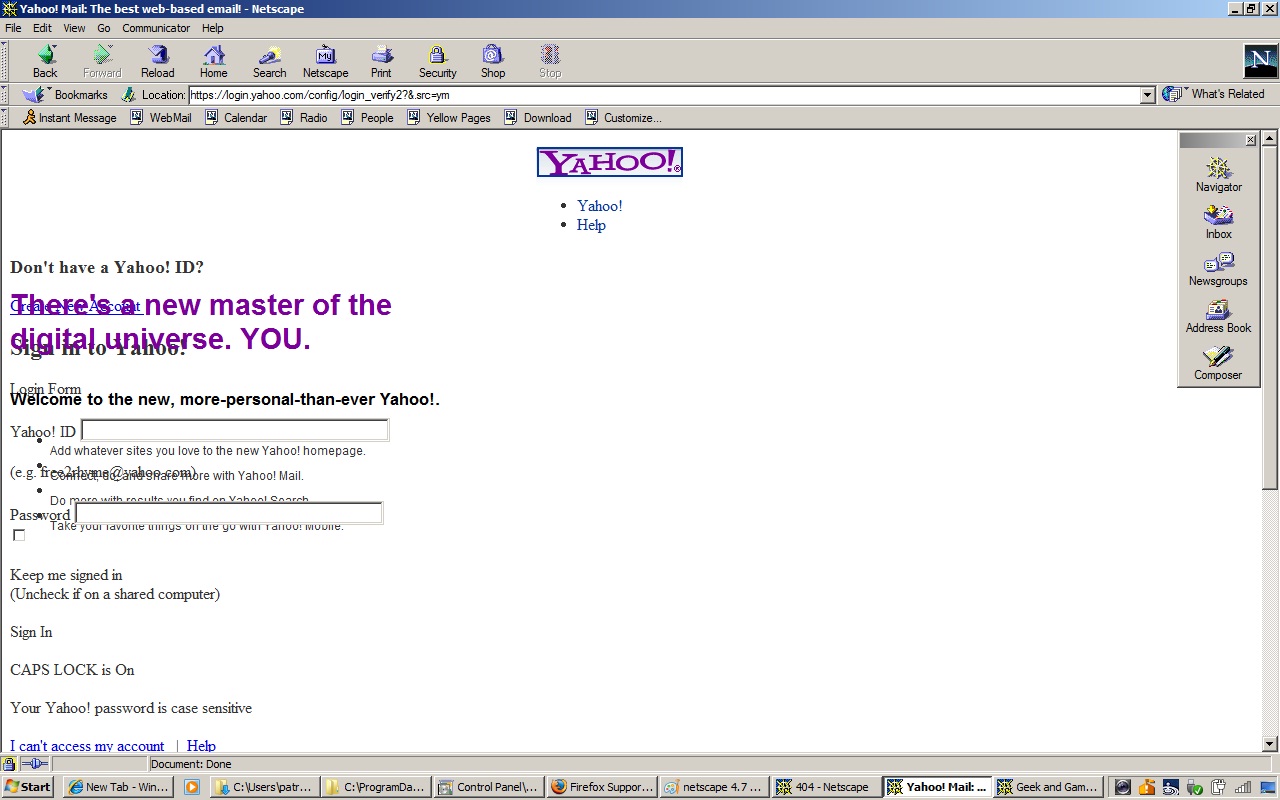
Task: Click into the Yahoo! ID field
Action: (235, 431)
